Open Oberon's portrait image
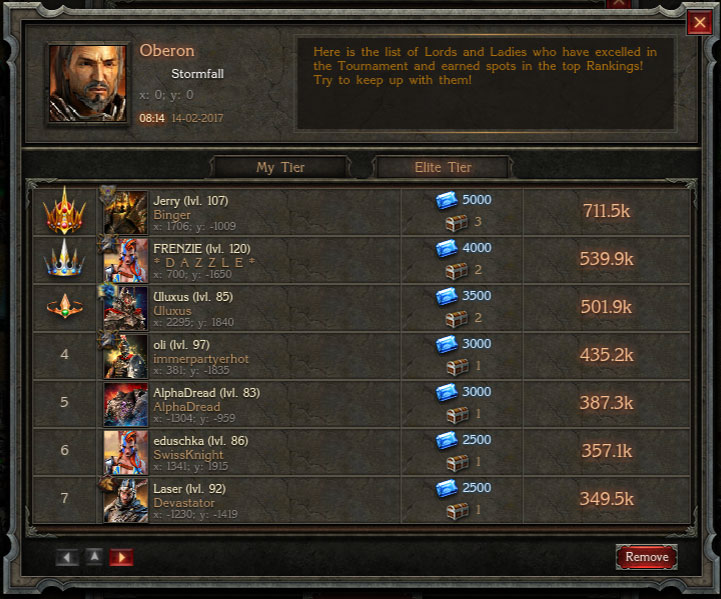This screenshot has height=599, width=721. [x=87, y=83]
